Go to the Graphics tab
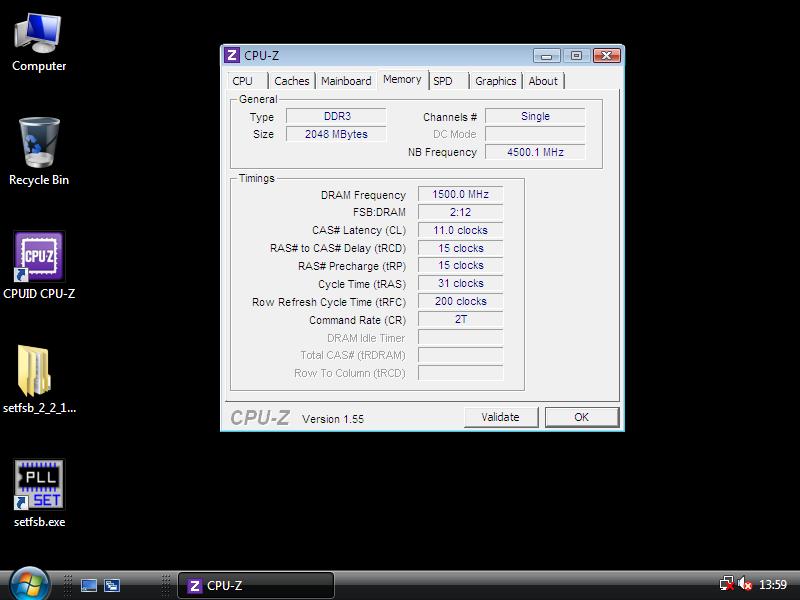Screen dimensions: 800x600 pyautogui.click(x=495, y=81)
